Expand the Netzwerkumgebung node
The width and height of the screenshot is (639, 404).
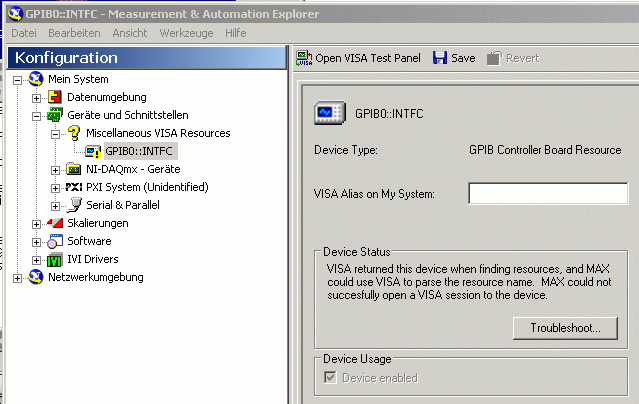tap(17, 278)
